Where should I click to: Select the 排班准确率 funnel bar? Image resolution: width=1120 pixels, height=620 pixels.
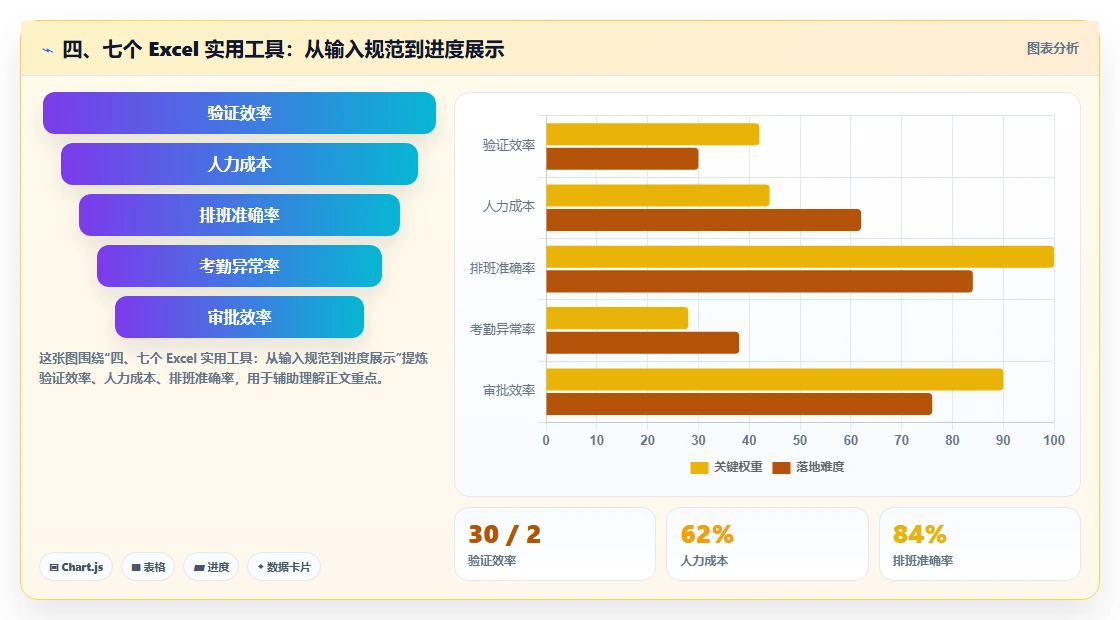(239, 215)
